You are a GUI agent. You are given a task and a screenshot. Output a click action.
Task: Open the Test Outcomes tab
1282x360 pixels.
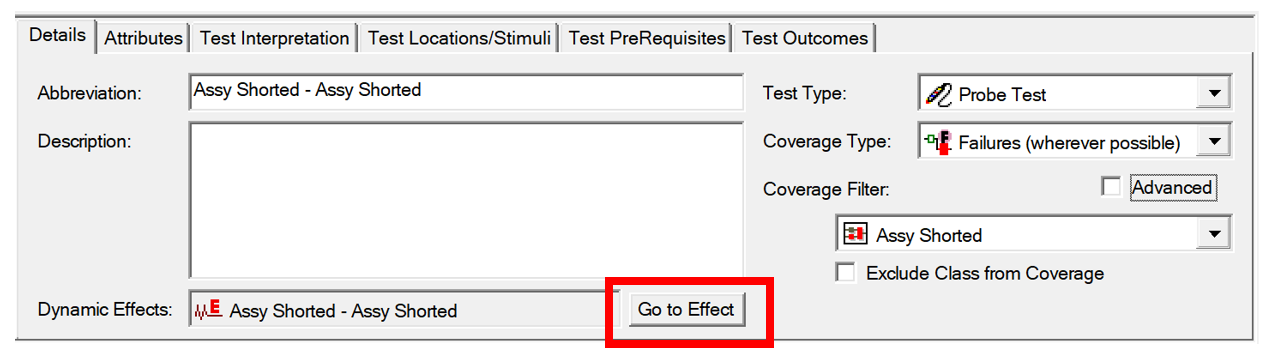pos(805,38)
